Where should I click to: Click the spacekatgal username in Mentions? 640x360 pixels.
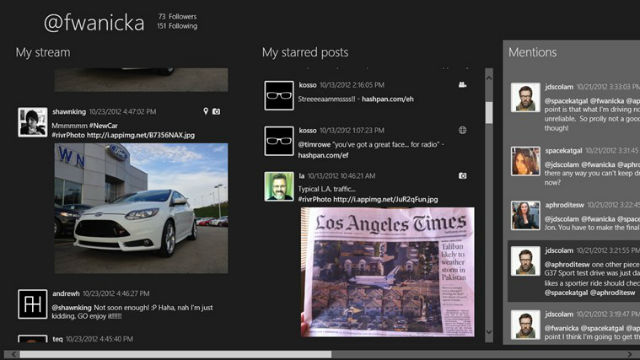pos(564,151)
